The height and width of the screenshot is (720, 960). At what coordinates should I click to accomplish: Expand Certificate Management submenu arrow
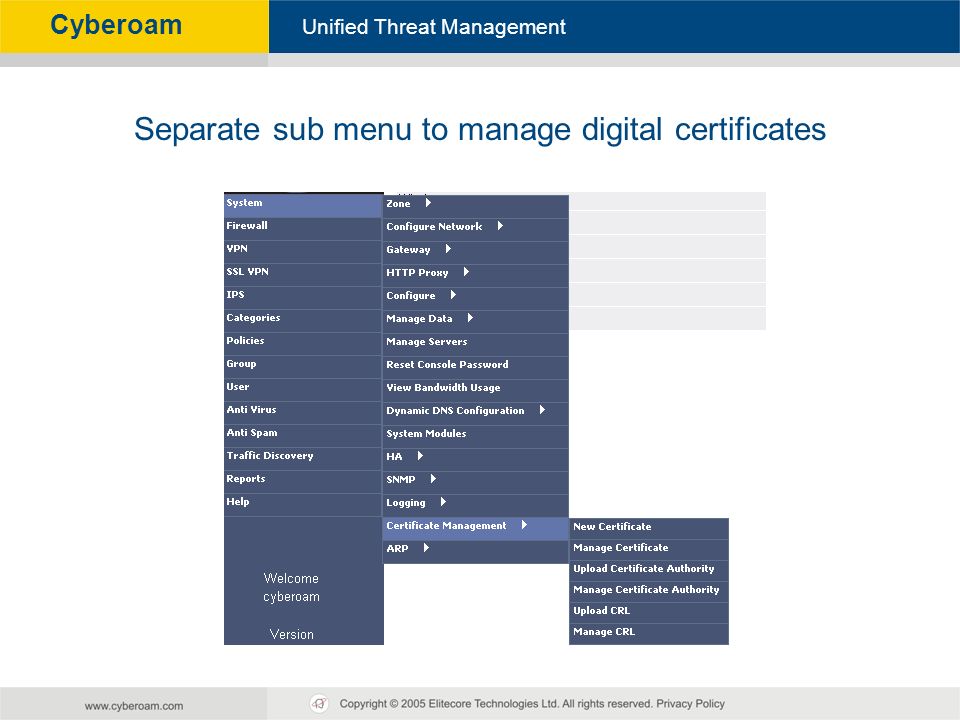point(524,525)
